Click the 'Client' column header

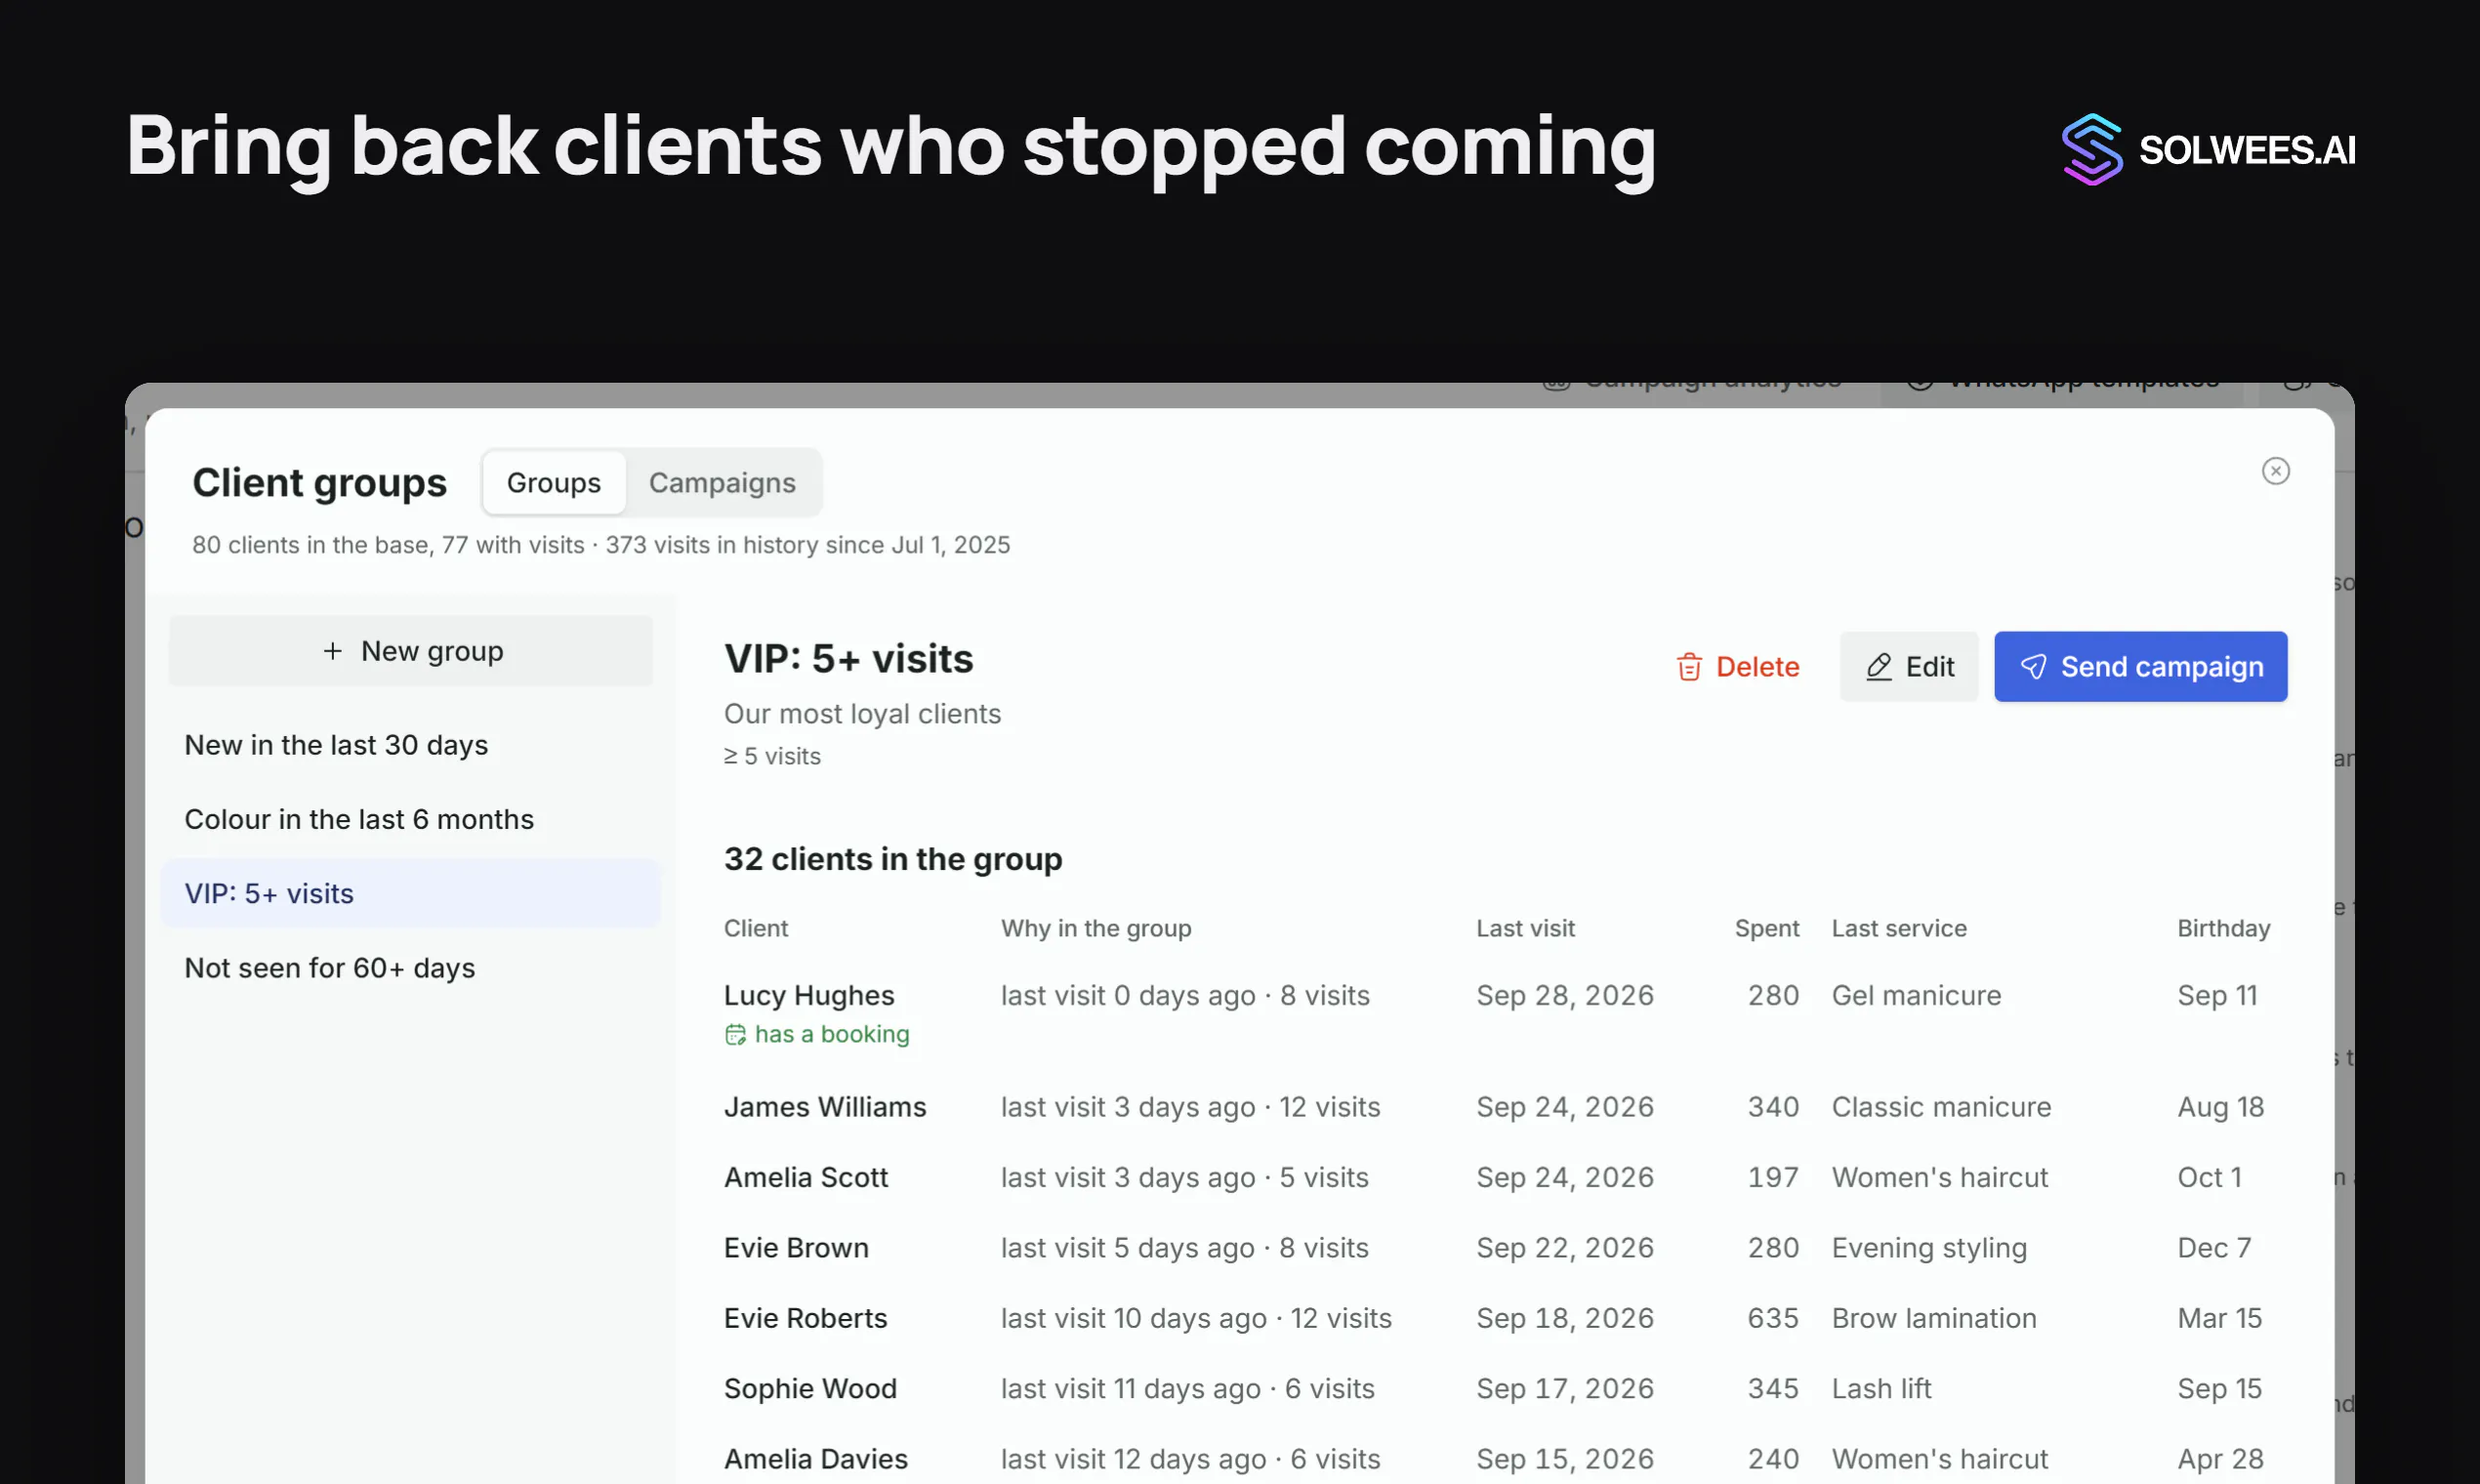pos(756,929)
